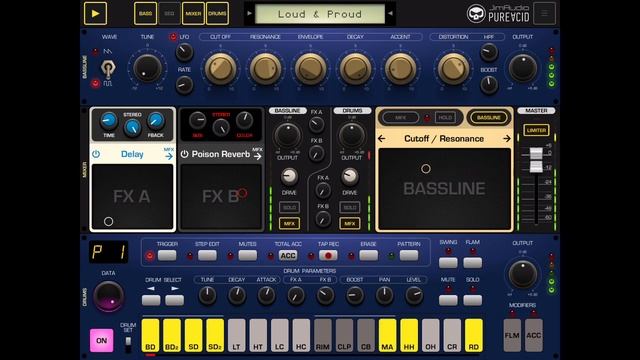Go to previous preset left of Loud & Proud
The width and height of the screenshot is (640, 360).
point(249,13)
